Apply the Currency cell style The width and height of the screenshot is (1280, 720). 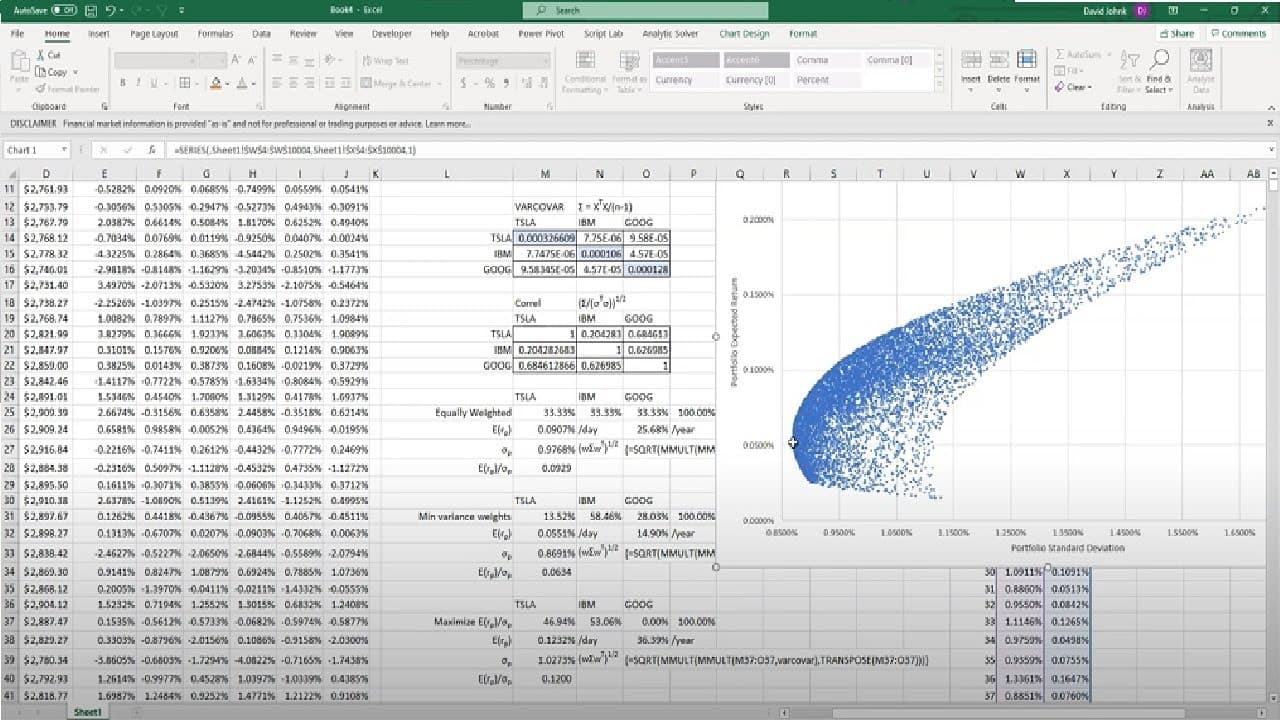click(x=685, y=80)
